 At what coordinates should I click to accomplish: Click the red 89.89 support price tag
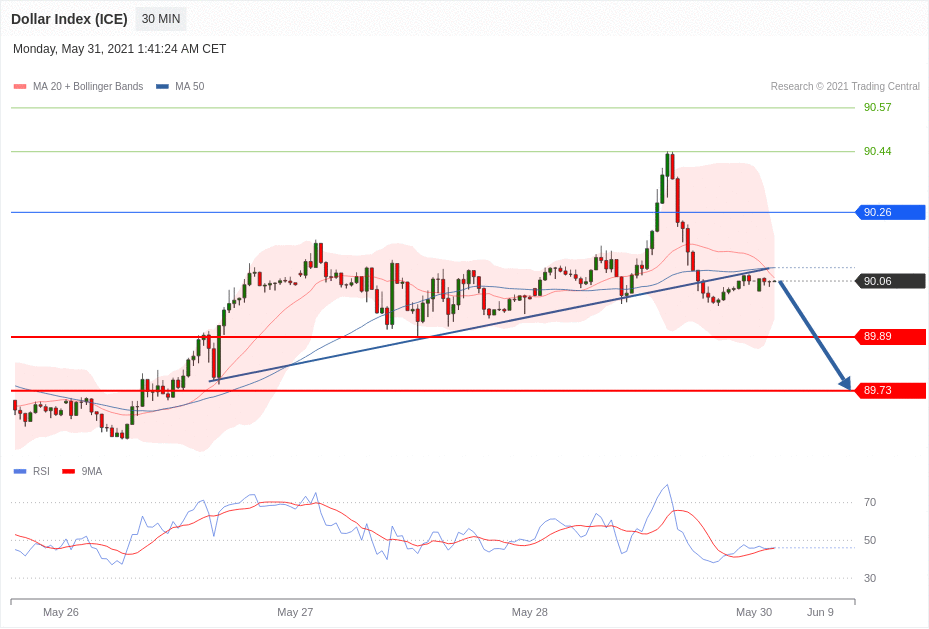point(890,337)
